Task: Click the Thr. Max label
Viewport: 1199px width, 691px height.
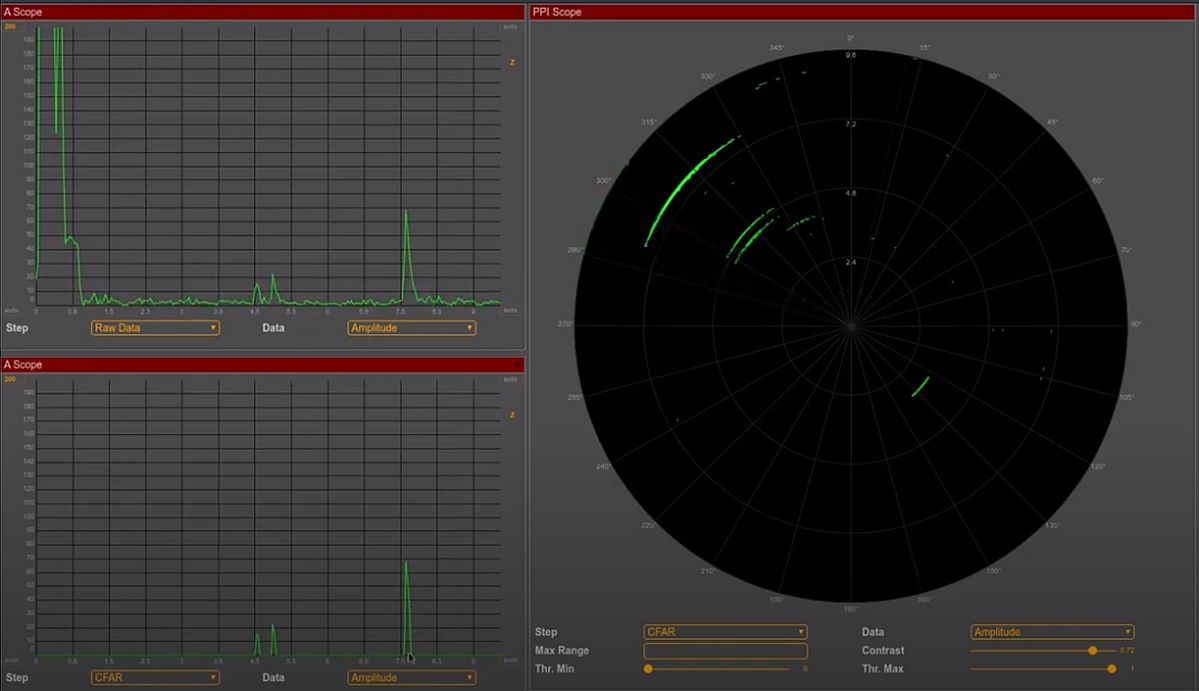Action: point(883,669)
